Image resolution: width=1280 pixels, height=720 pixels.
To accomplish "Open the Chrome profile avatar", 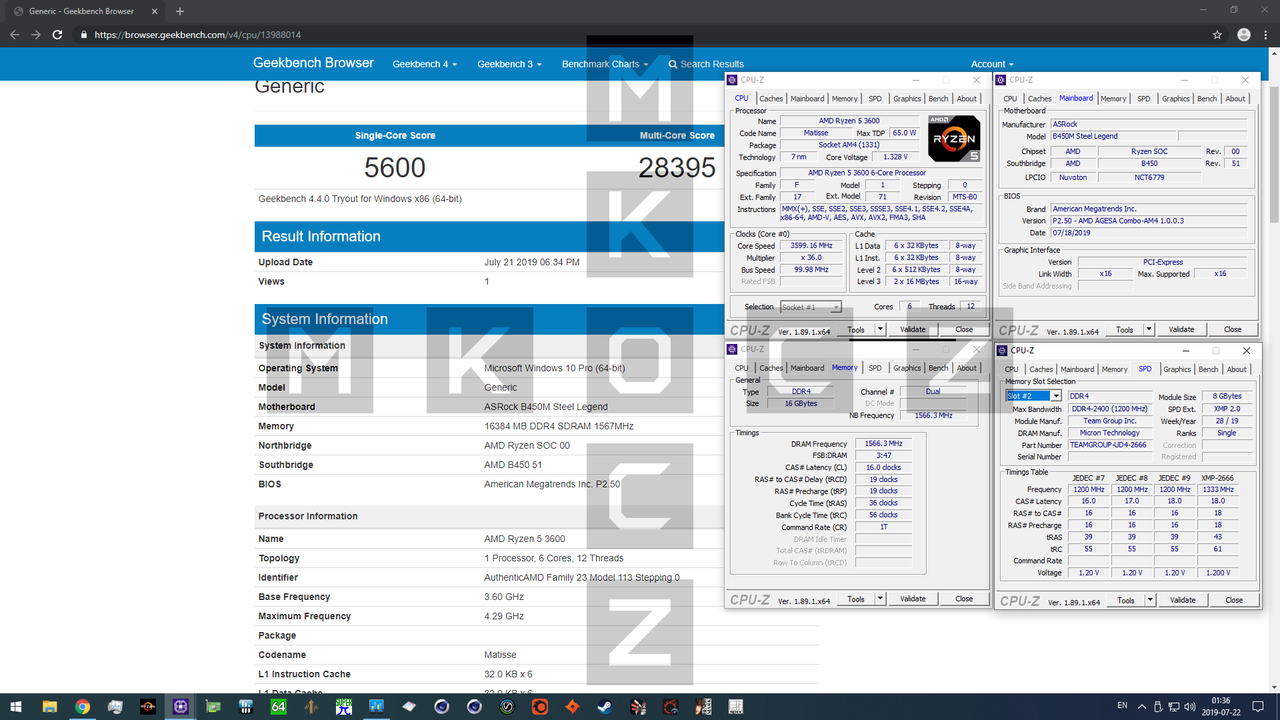I will (1243, 34).
